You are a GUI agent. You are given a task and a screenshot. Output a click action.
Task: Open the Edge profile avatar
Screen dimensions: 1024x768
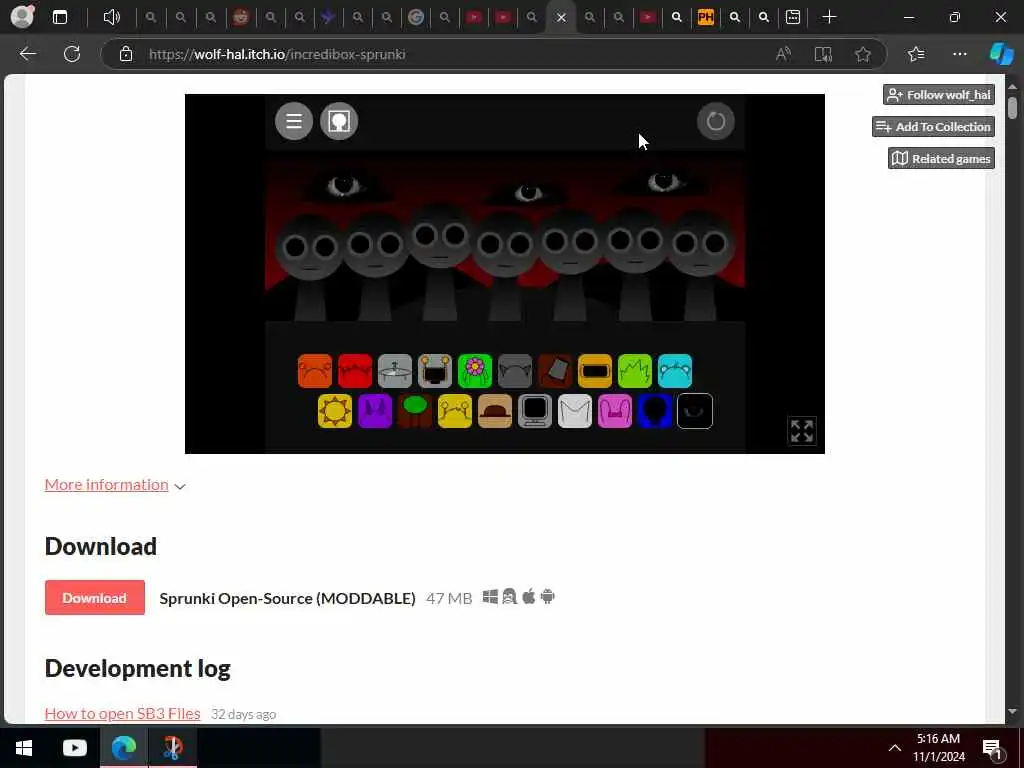(23, 17)
